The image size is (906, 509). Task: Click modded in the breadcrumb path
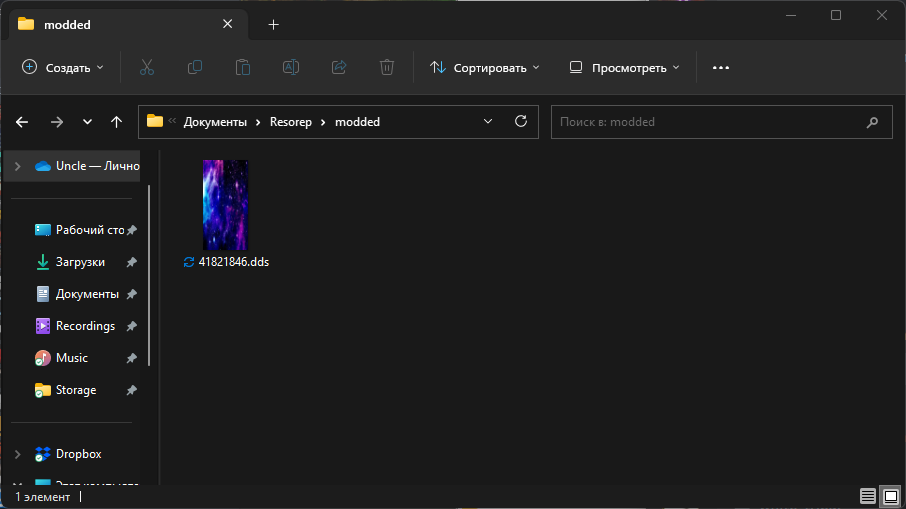point(358,122)
